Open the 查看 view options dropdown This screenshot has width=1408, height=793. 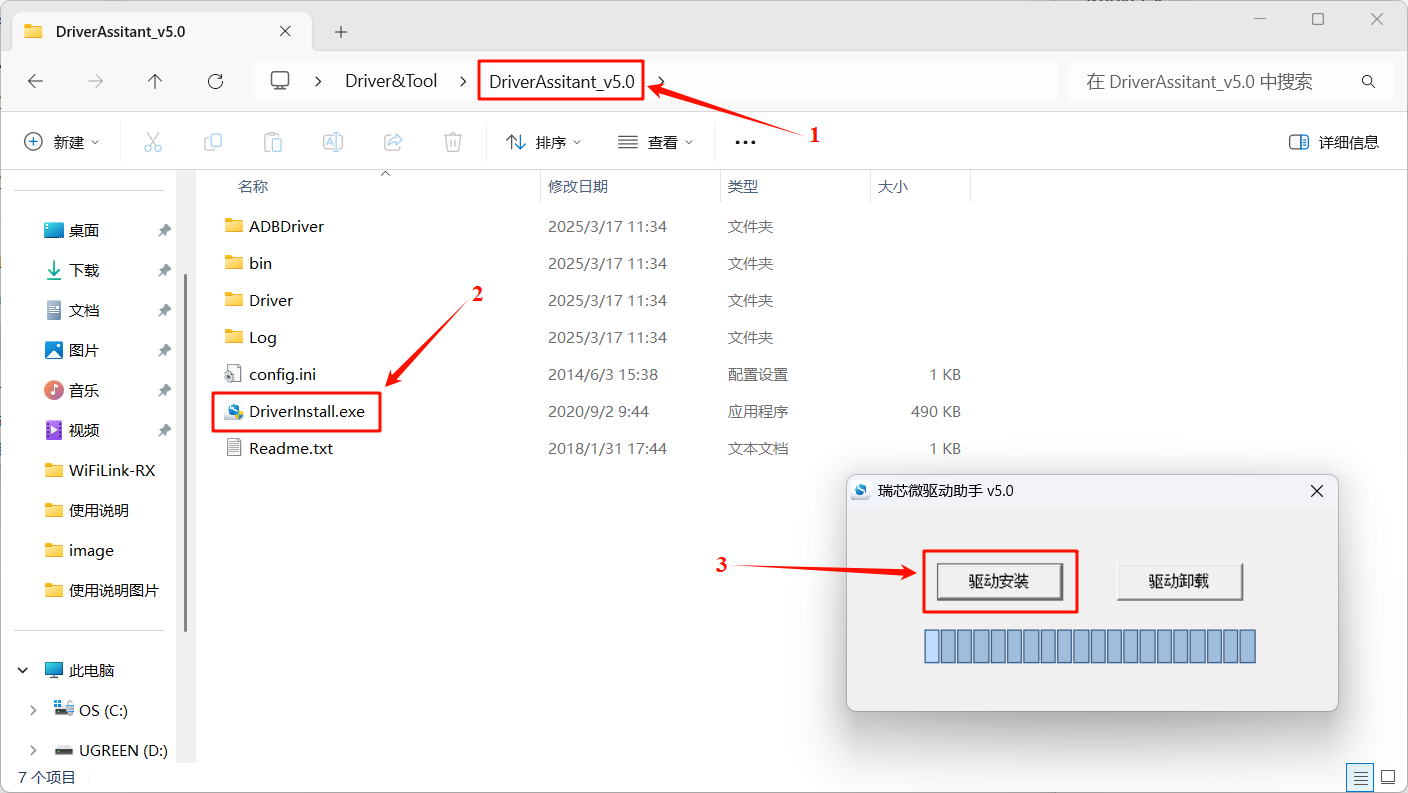click(x=655, y=141)
